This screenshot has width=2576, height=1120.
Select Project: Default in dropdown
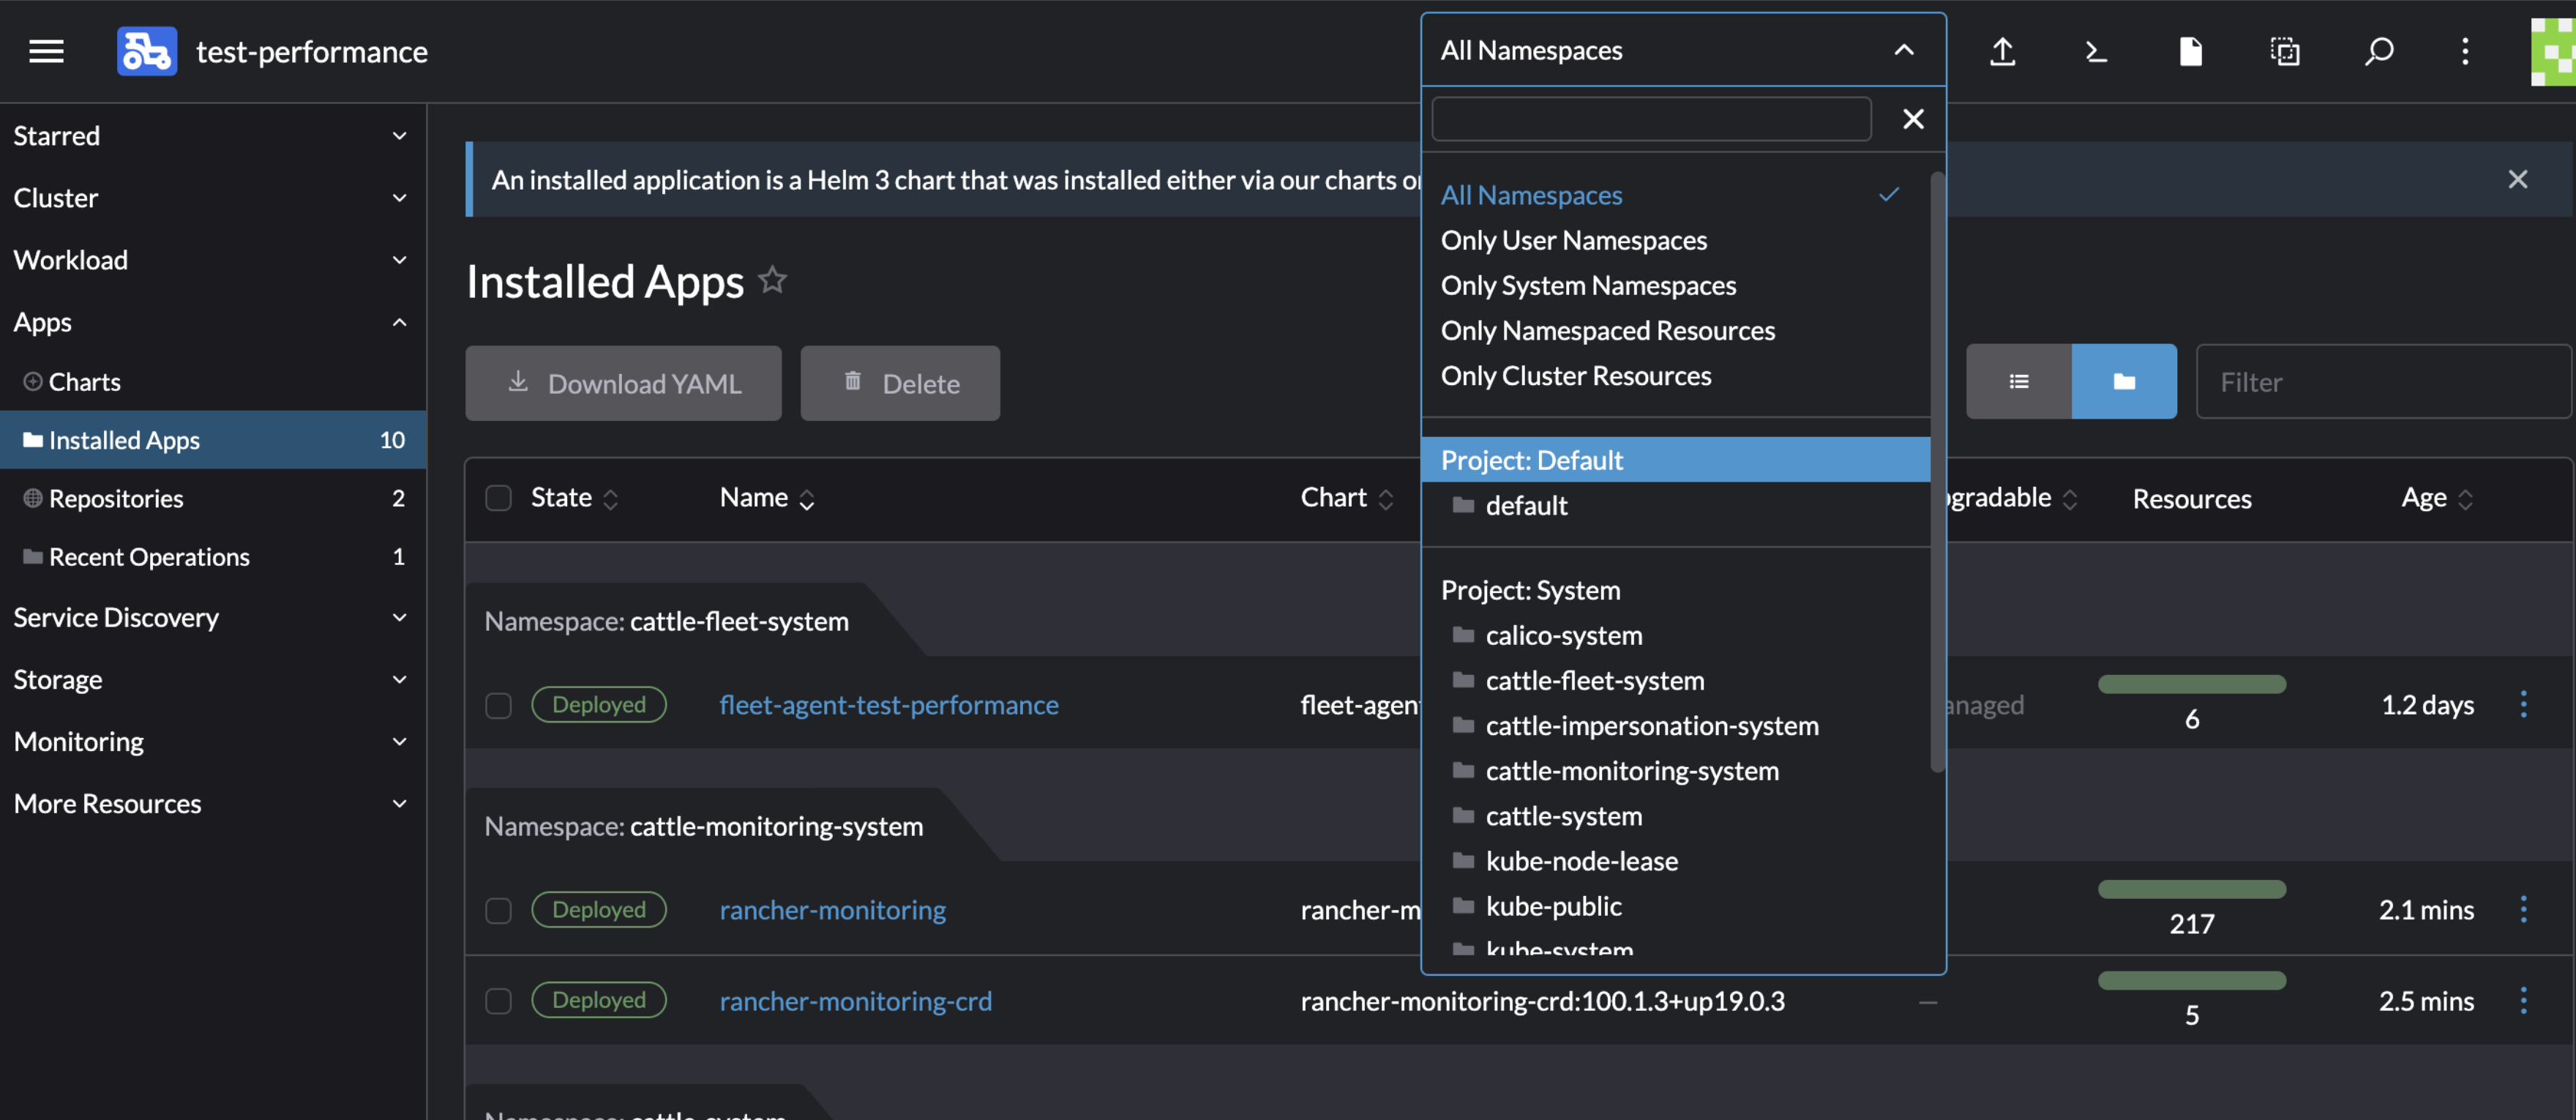click(x=1675, y=459)
